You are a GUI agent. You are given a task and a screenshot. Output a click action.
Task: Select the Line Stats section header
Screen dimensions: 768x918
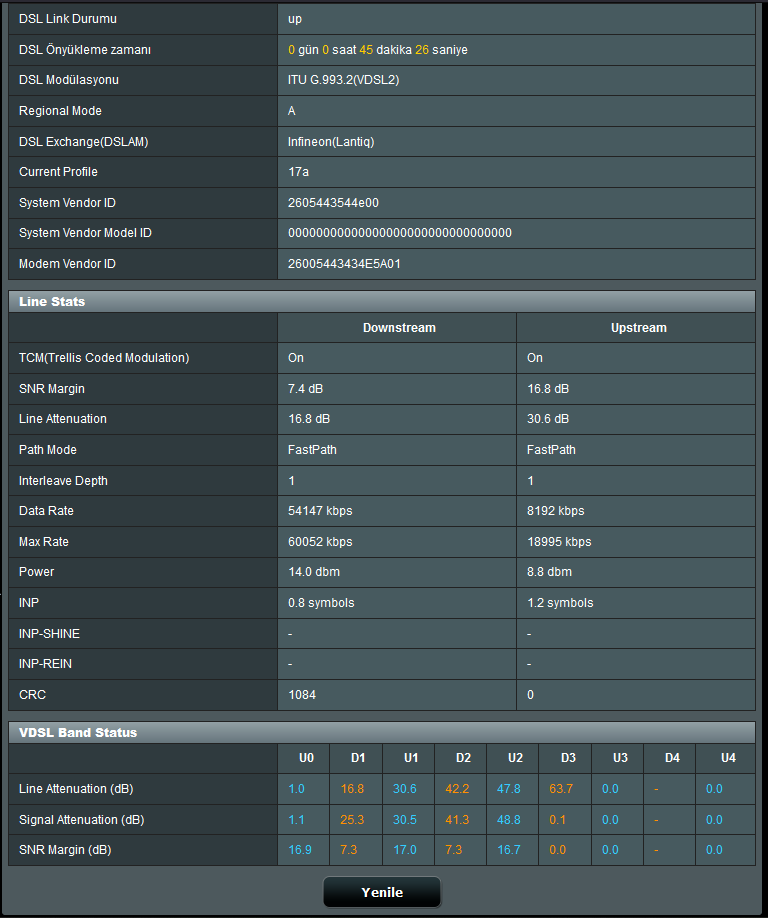(382, 302)
